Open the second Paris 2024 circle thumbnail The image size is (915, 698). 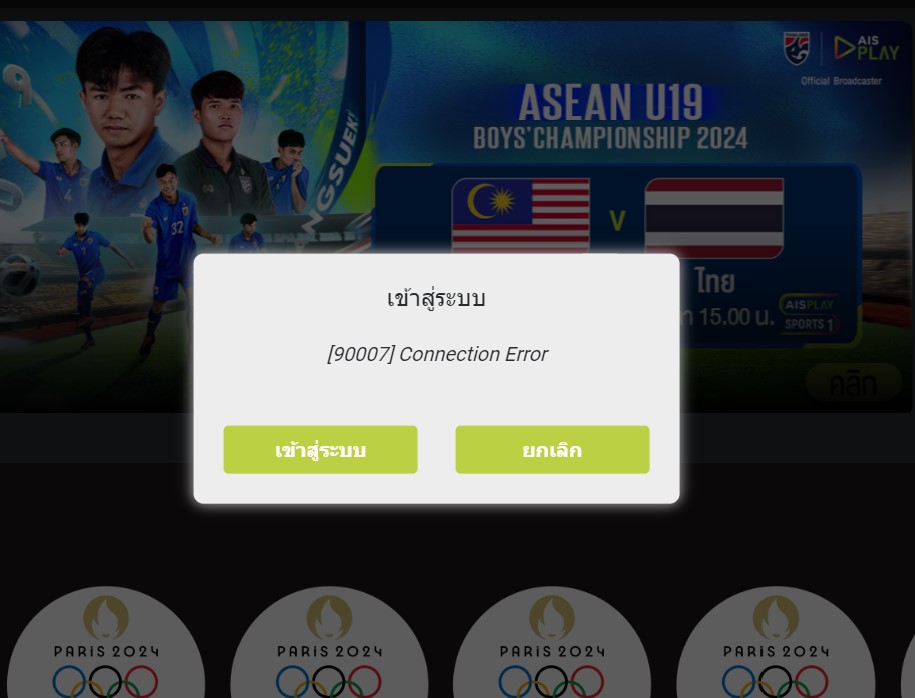(329, 642)
